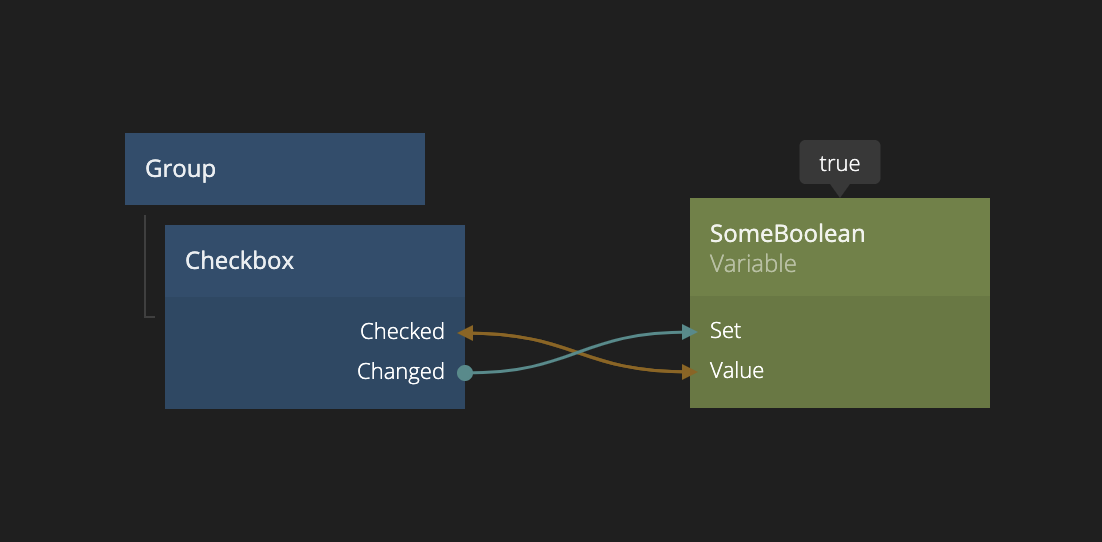Click the orange arrowhead at Value port

pos(688,372)
